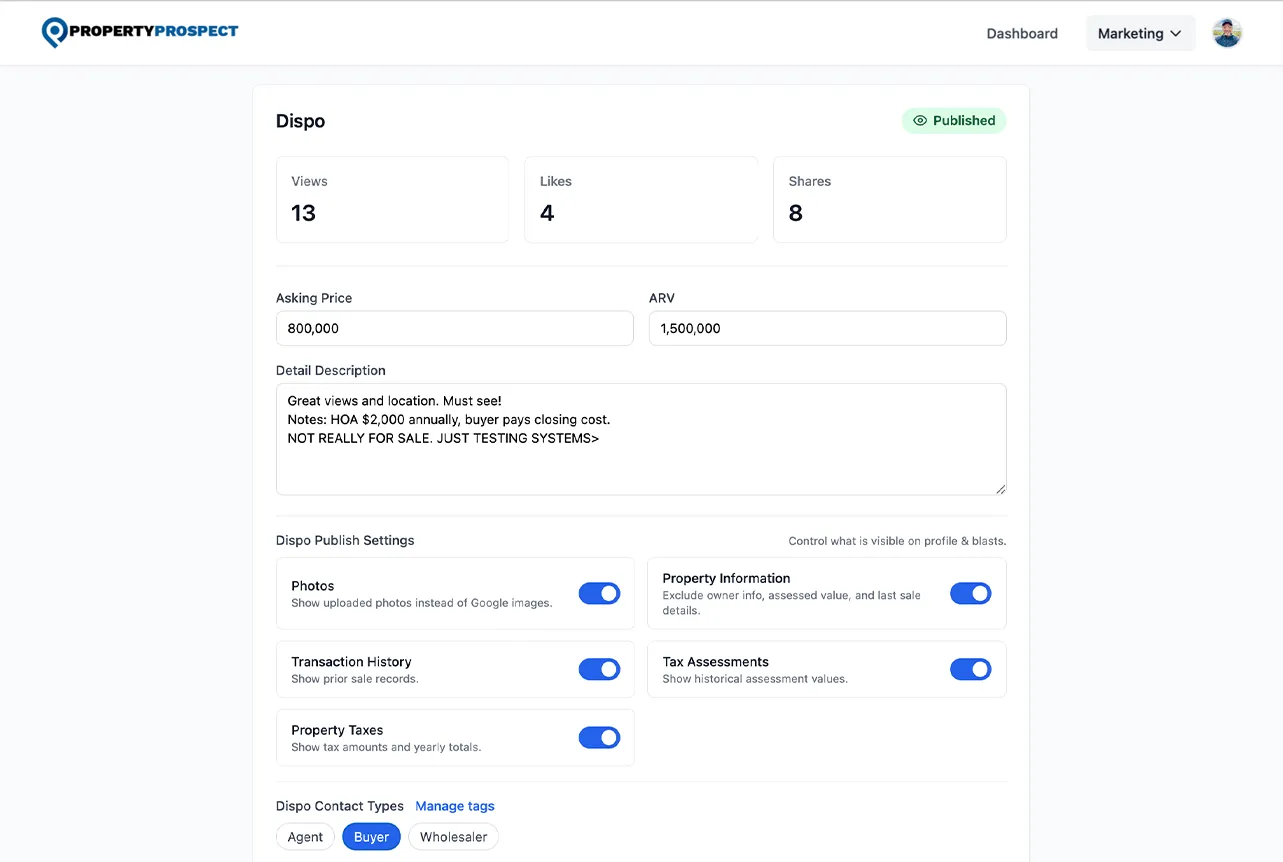1283x862 pixels.
Task: Switch off the Property Taxes setting
Action: pos(599,737)
